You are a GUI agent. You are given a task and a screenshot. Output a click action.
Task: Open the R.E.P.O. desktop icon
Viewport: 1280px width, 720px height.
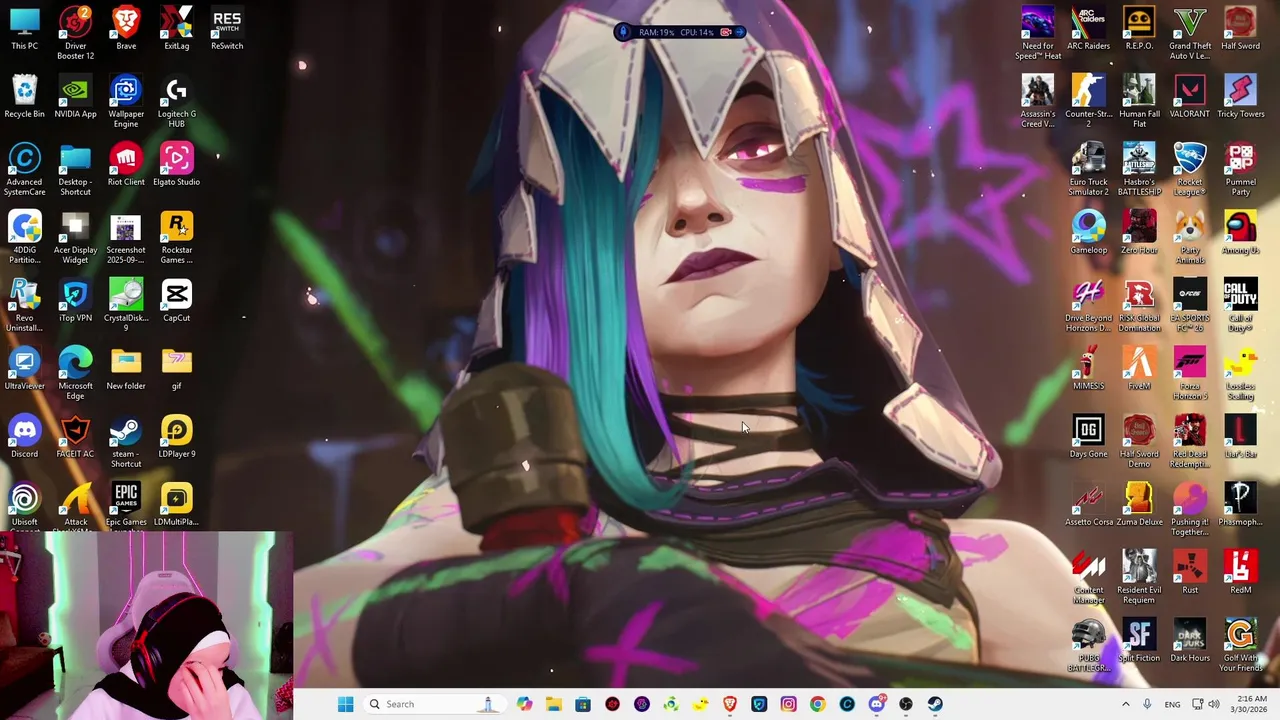pyautogui.click(x=1139, y=27)
